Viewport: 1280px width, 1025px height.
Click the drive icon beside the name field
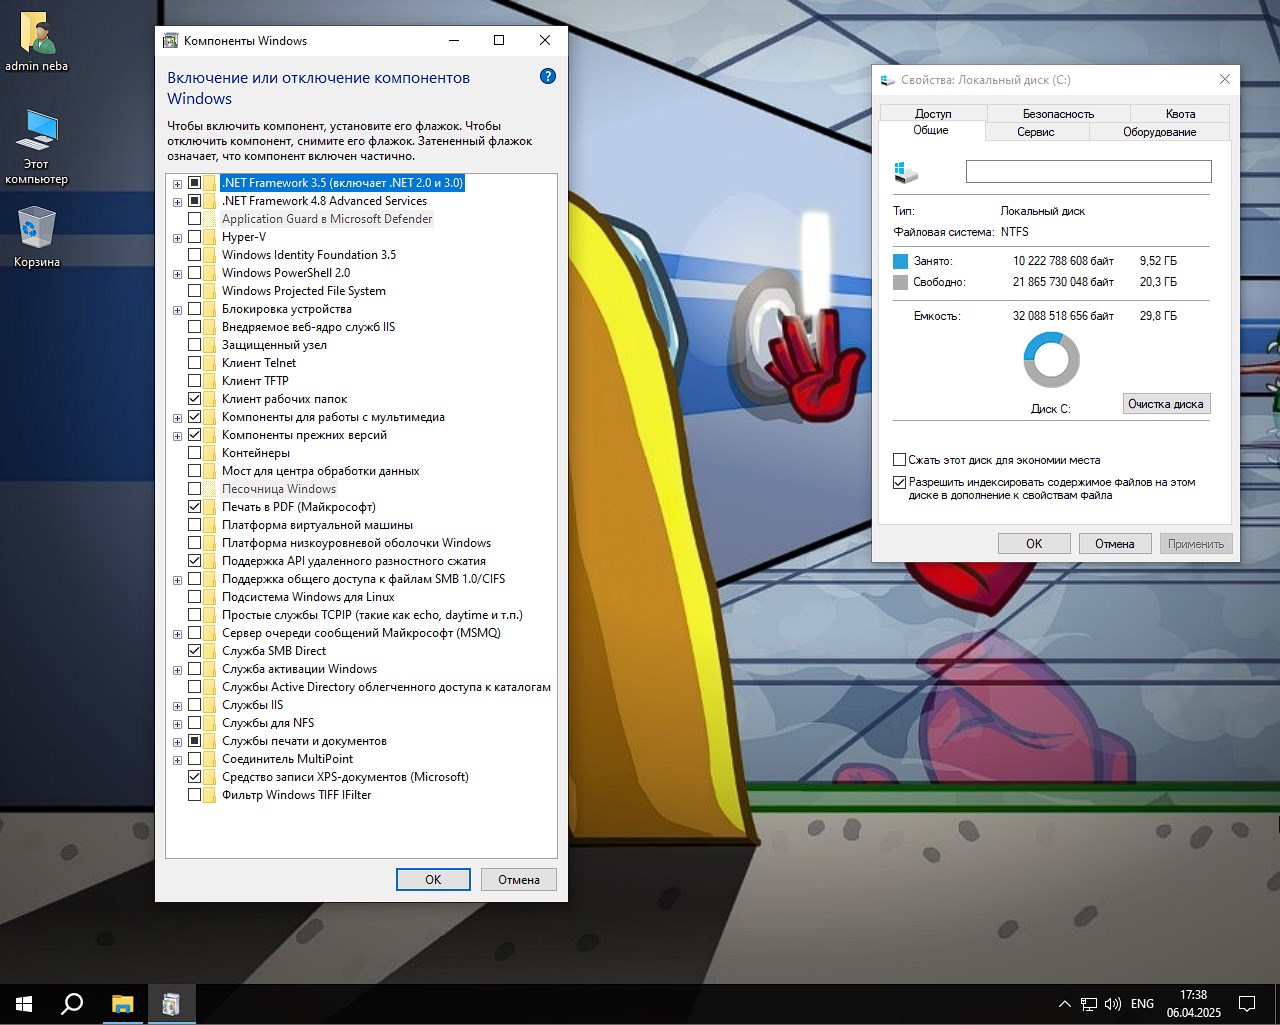(x=906, y=172)
